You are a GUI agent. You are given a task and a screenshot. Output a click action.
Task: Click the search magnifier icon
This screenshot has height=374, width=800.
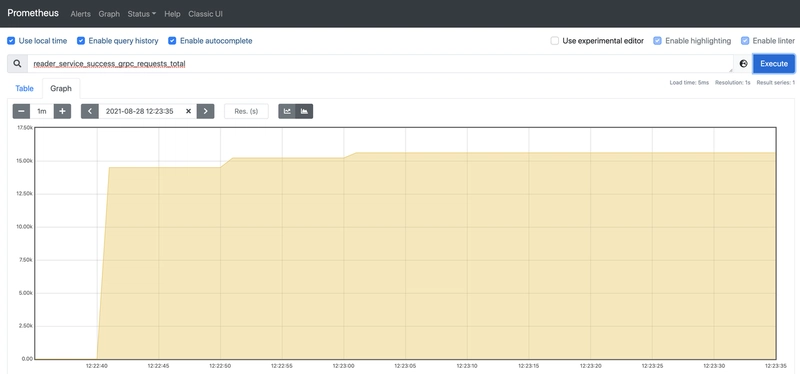[17, 64]
